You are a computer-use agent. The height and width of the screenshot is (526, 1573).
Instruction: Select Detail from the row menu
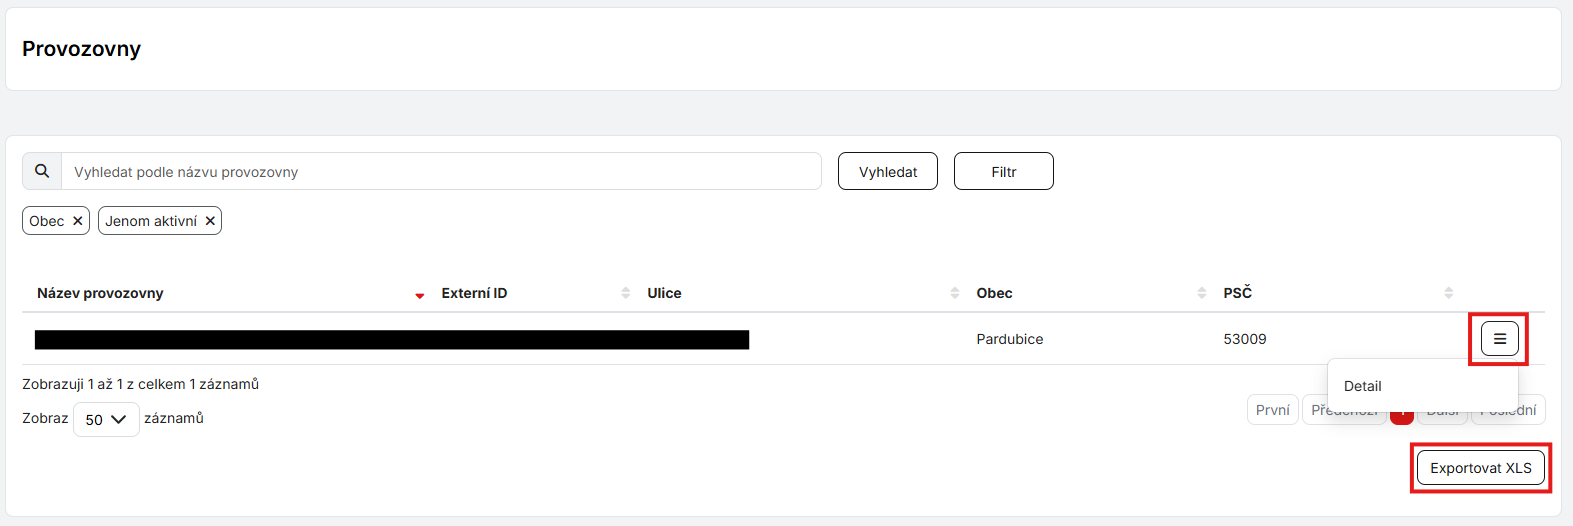tap(1363, 386)
